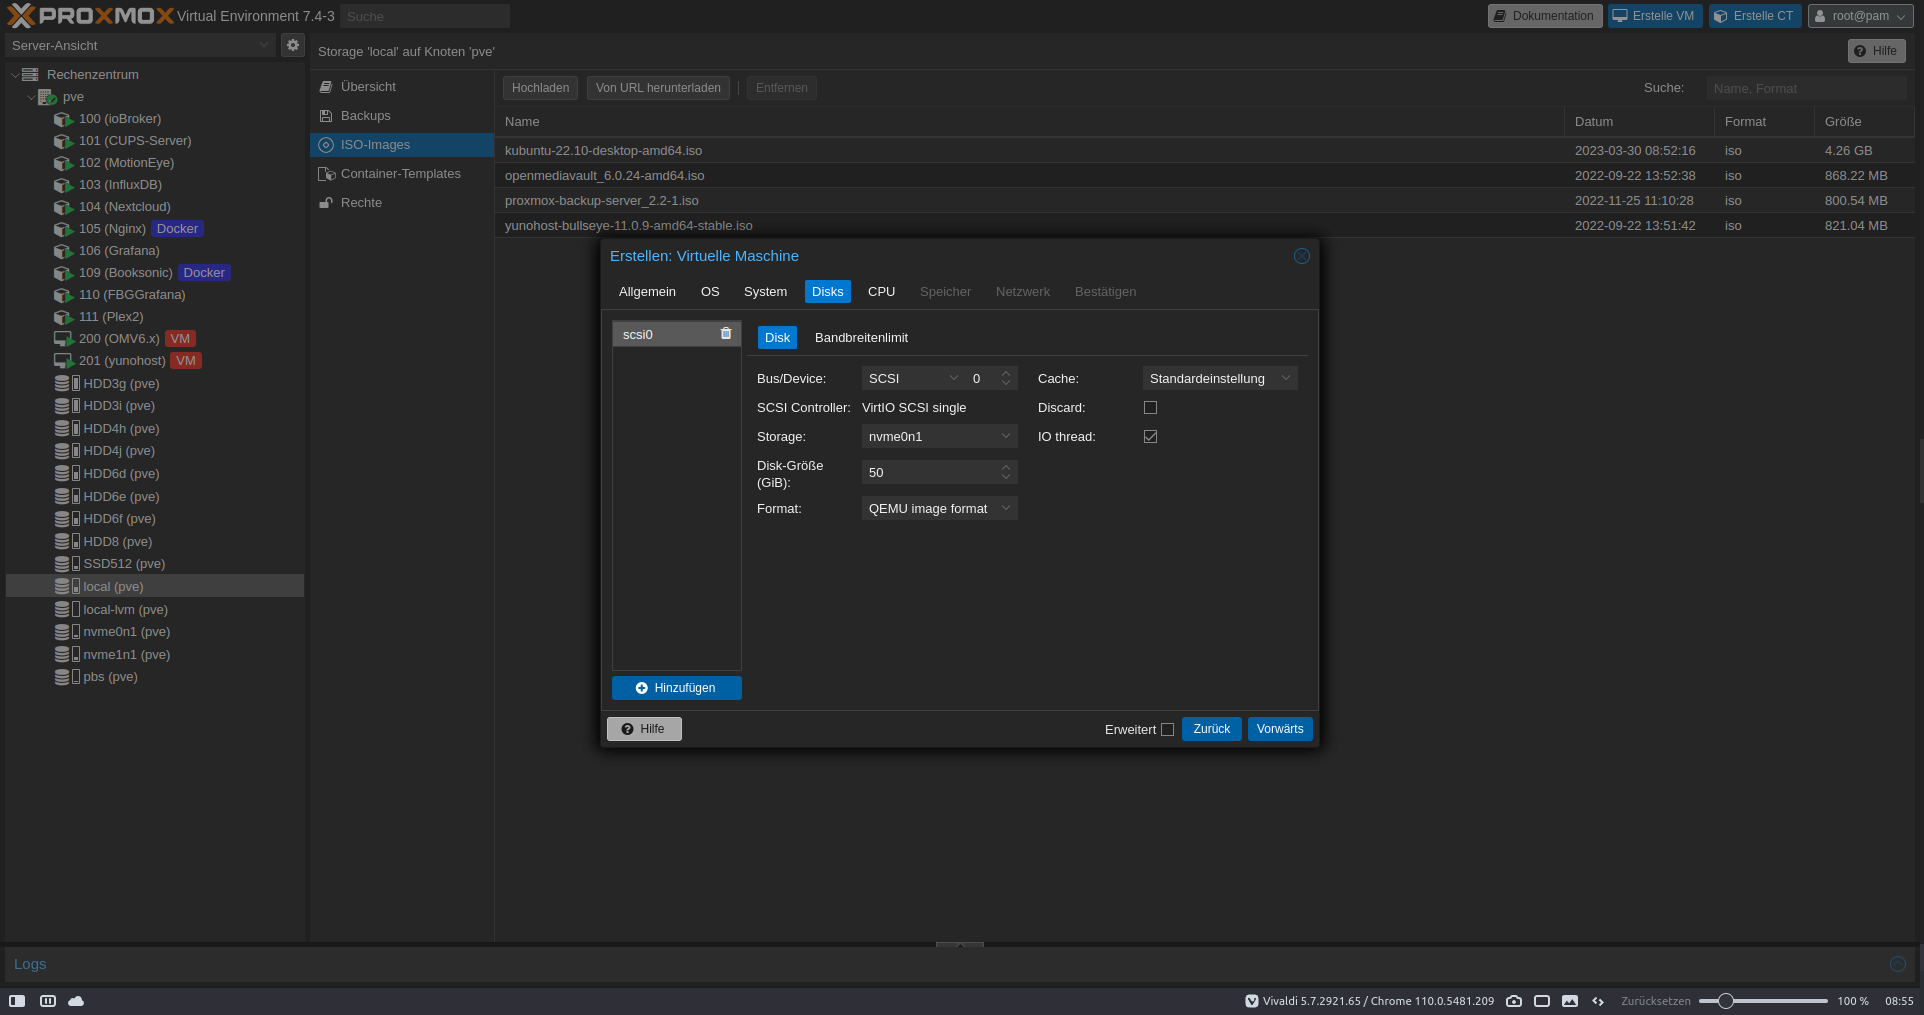
Task: Close the Erstellen: Virtuelle Maschine dialog
Action: click(1302, 256)
